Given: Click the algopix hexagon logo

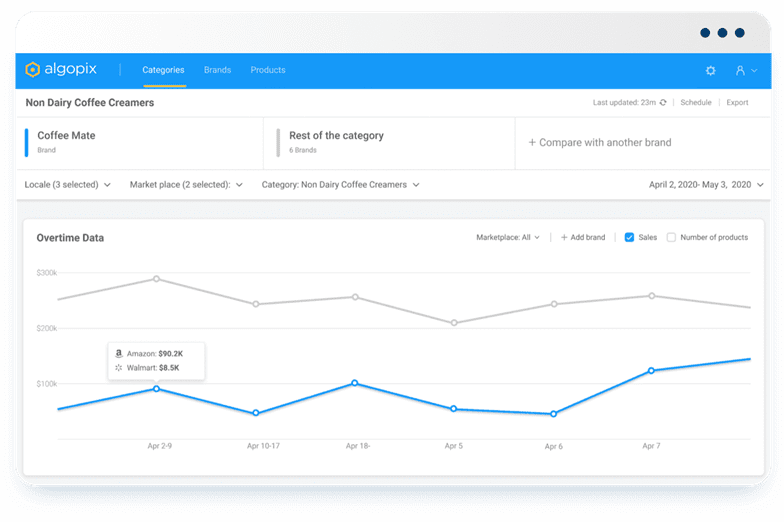Looking at the screenshot, I should coord(32,70).
